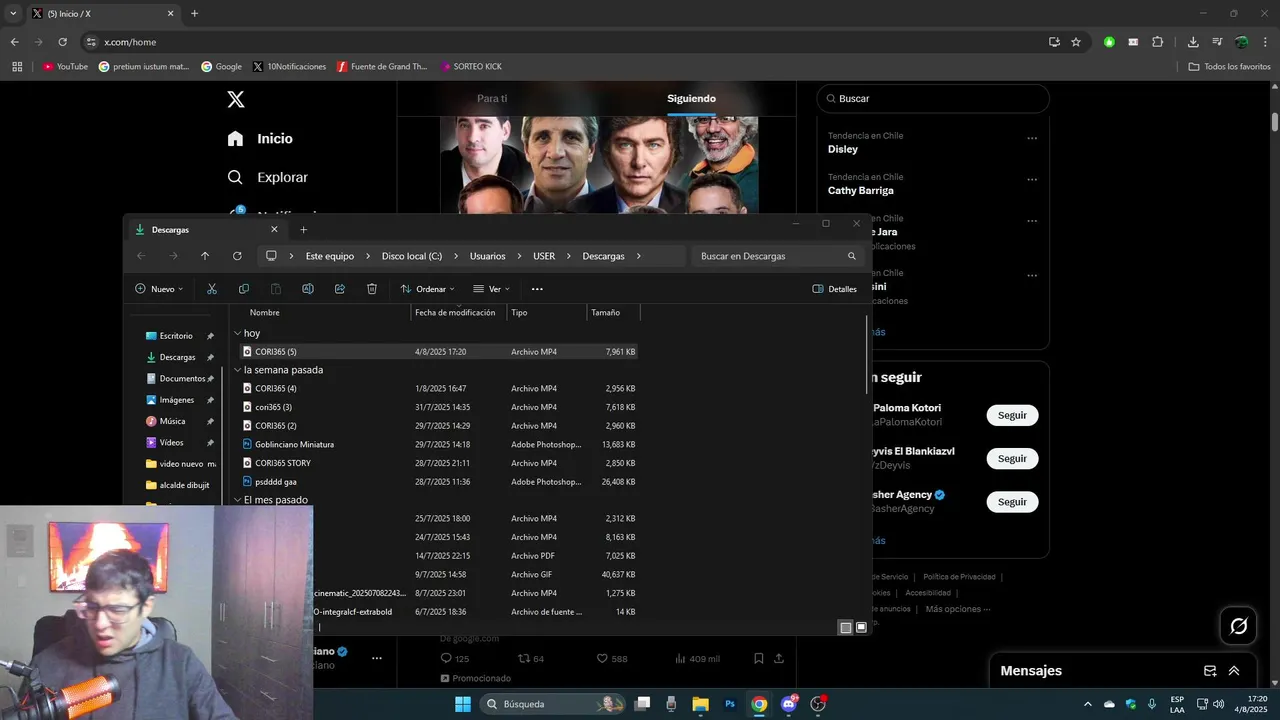Screen dimensions: 1280x720
Task: Toggle the Detalles pane in Explorer
Action: 835,289
